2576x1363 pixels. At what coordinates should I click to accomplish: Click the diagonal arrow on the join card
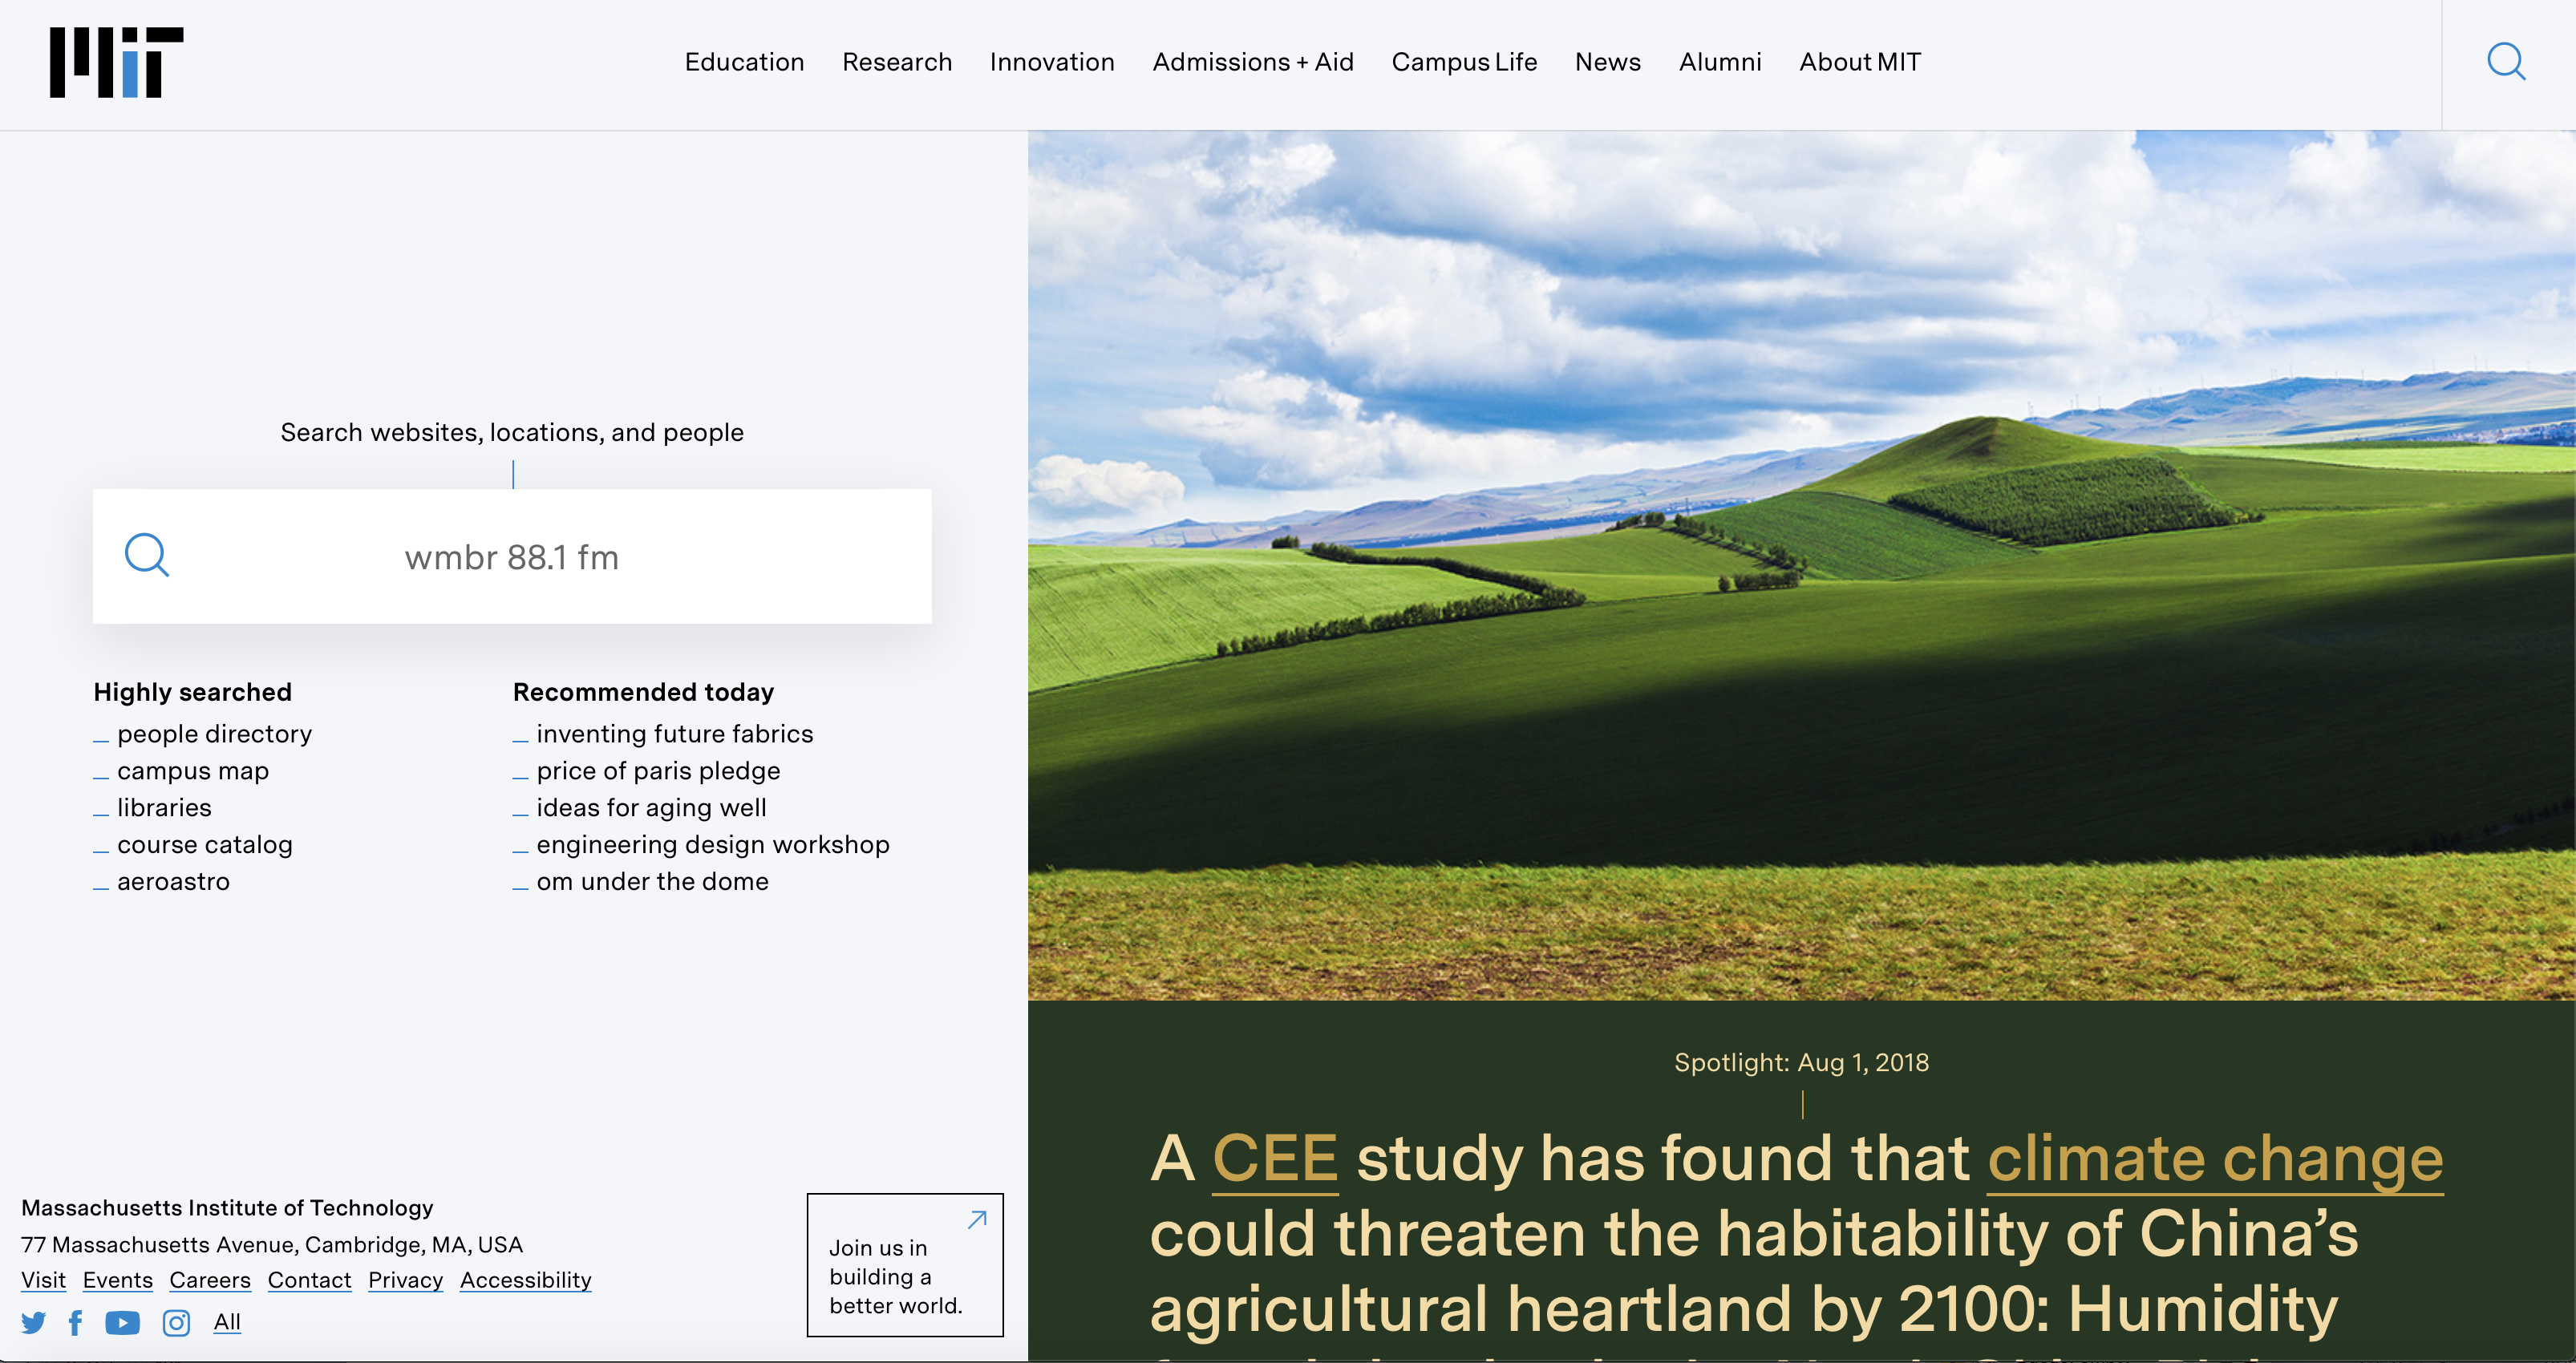pos(975,1220)
